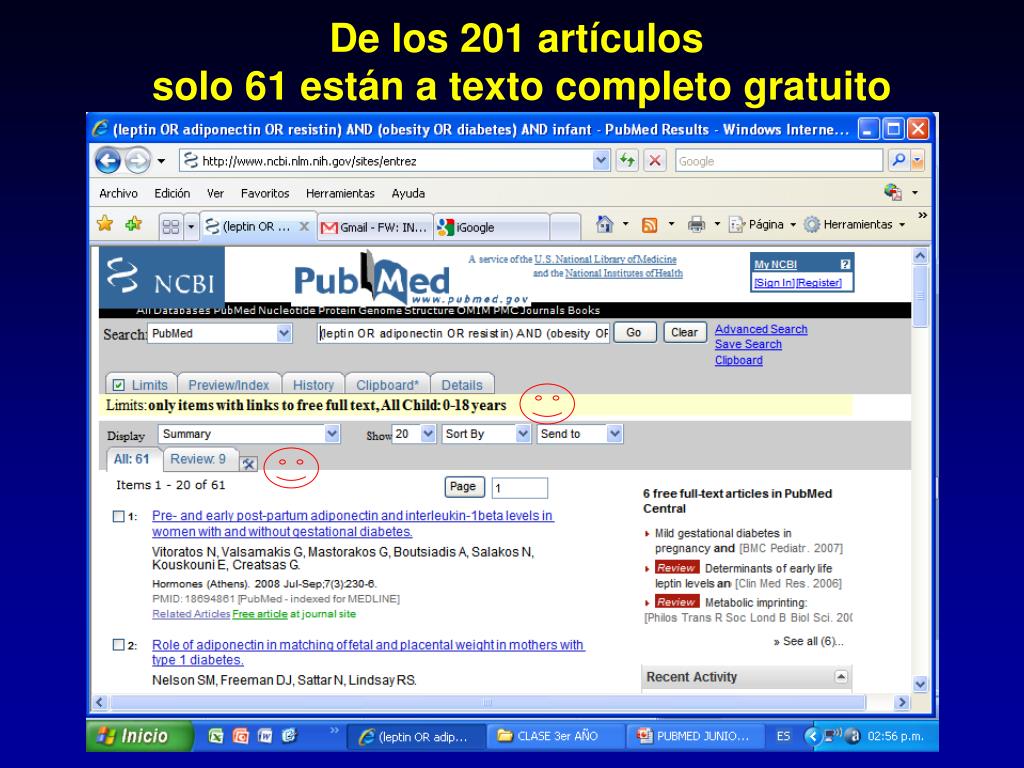
Task: Open Favorites Center star icon
Action: click(x=104, y=224)
